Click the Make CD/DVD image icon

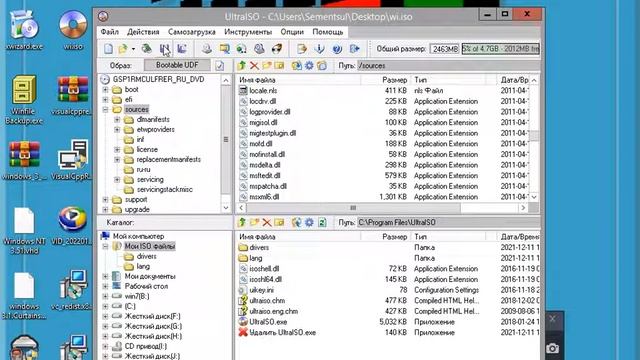(207, 49)
